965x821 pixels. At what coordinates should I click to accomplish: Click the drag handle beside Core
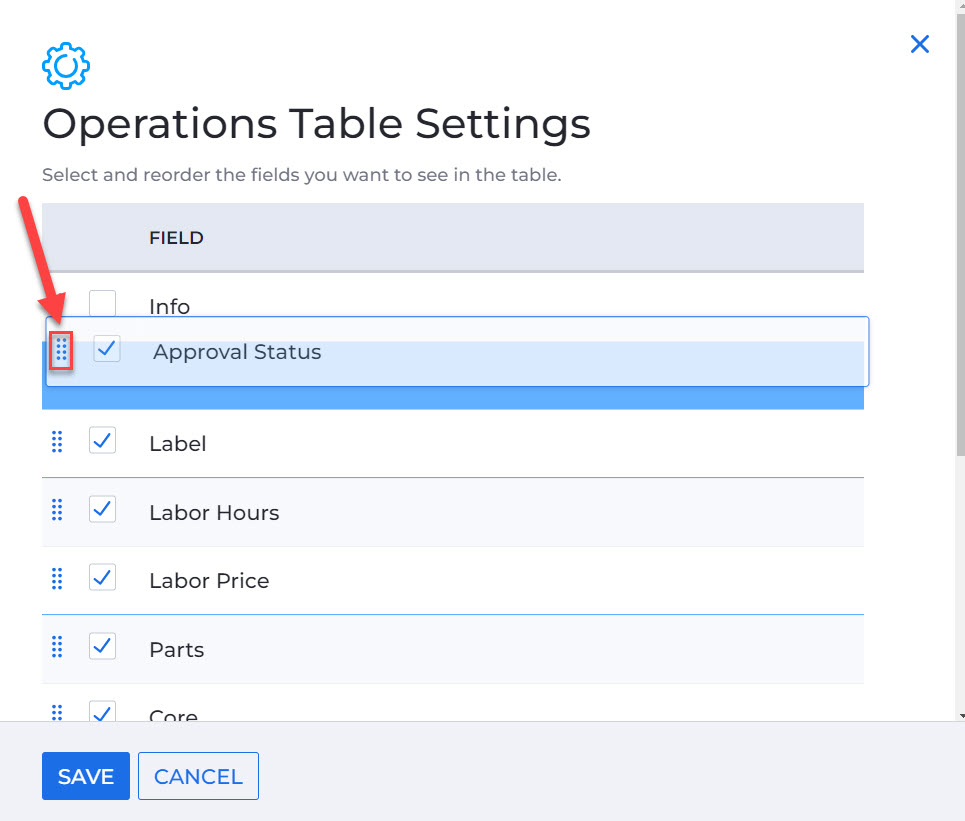57,712
